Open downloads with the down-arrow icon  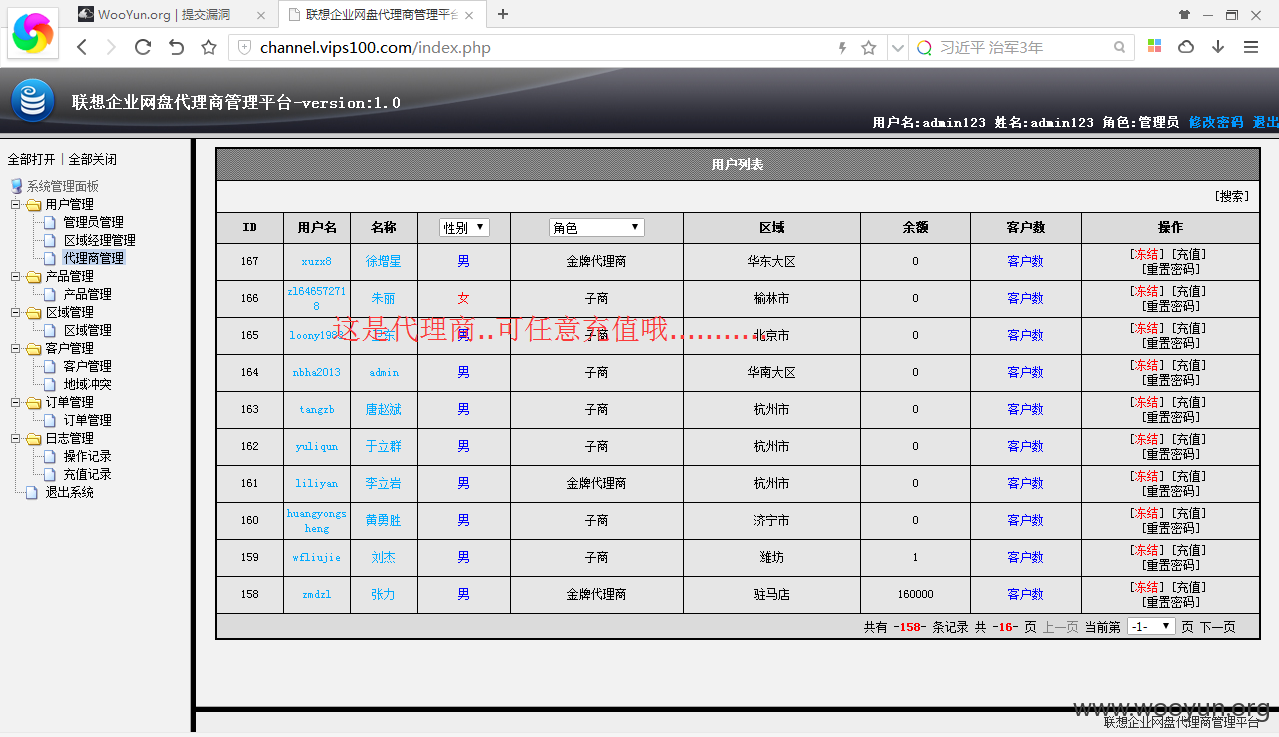[1218, 47]
